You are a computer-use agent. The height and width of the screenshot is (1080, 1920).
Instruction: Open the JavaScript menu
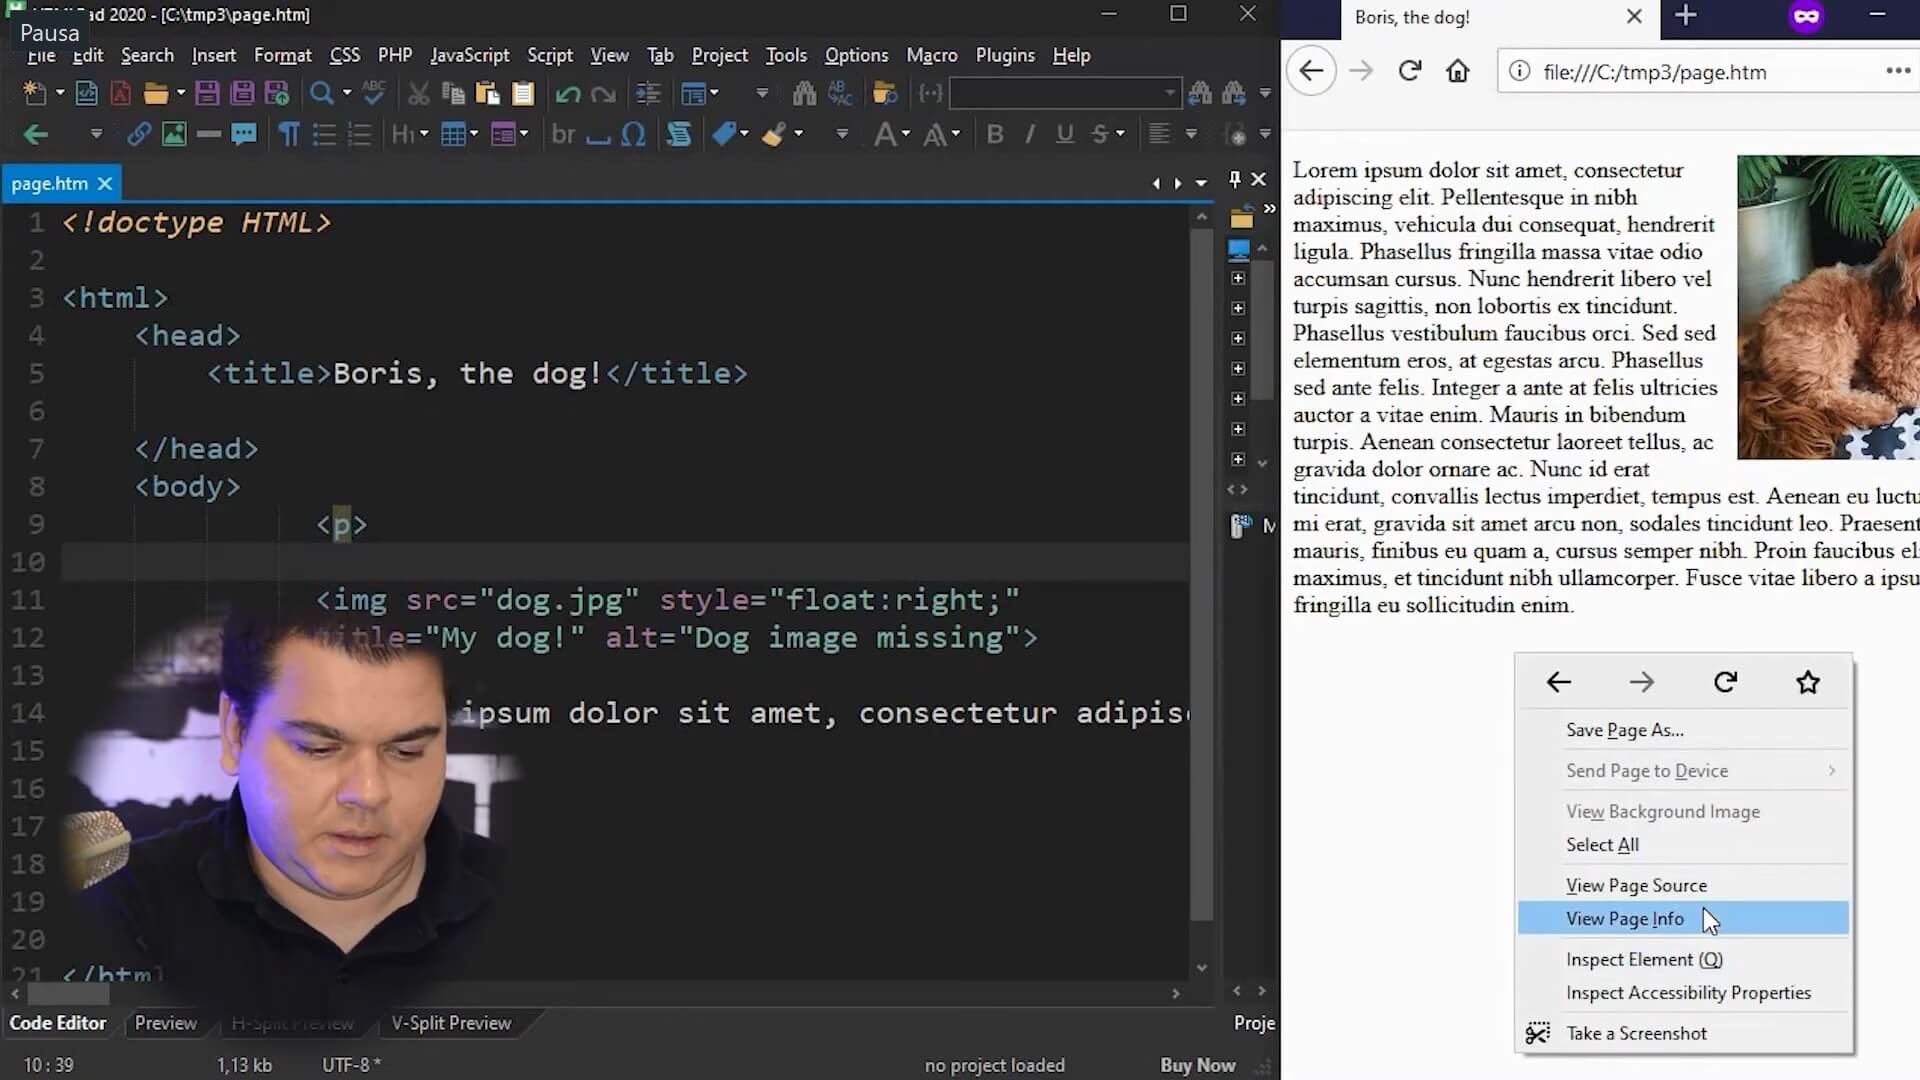[469, 55]
